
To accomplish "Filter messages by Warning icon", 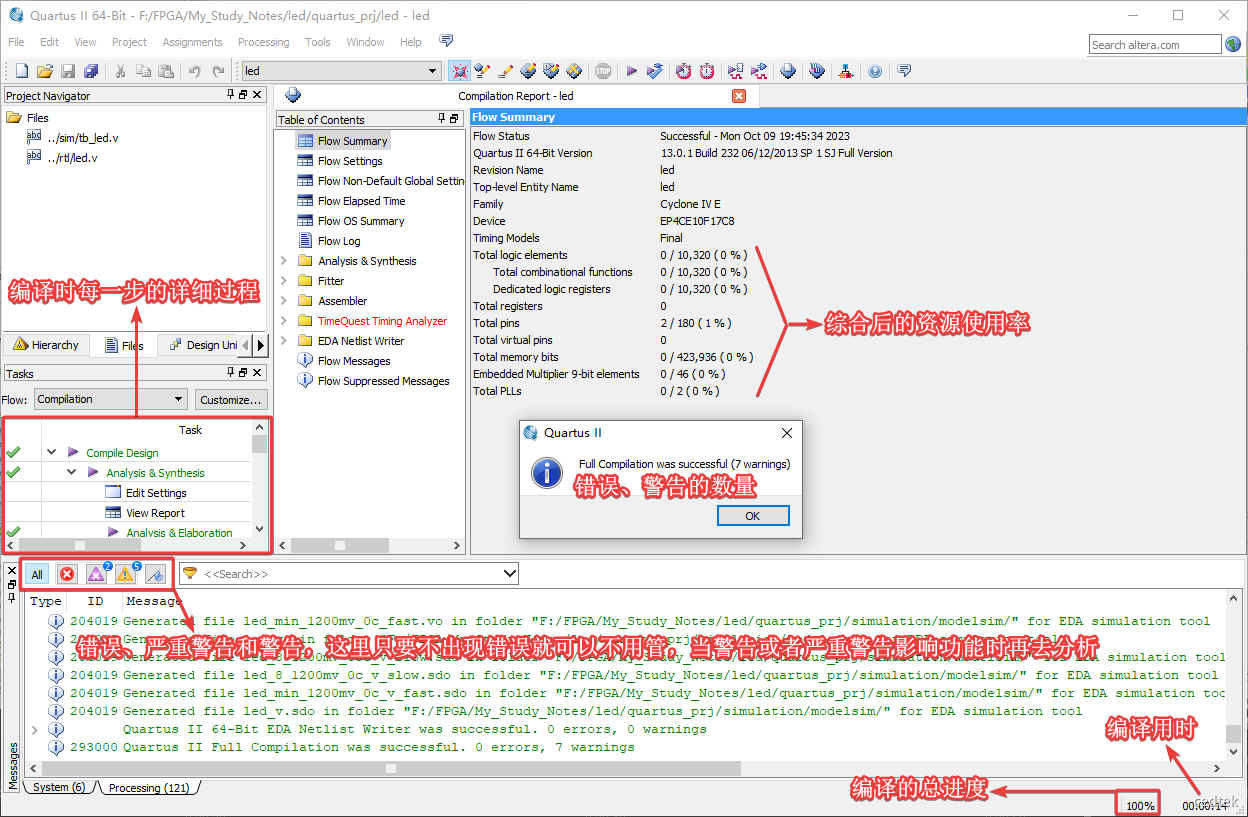I will [126, 574].
